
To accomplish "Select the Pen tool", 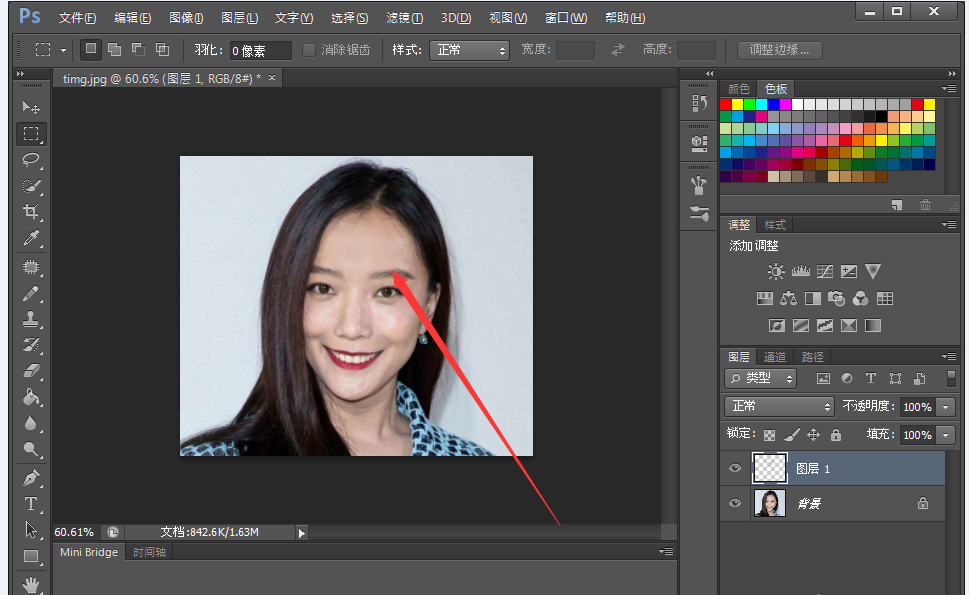I will click(x=31, y=477).
